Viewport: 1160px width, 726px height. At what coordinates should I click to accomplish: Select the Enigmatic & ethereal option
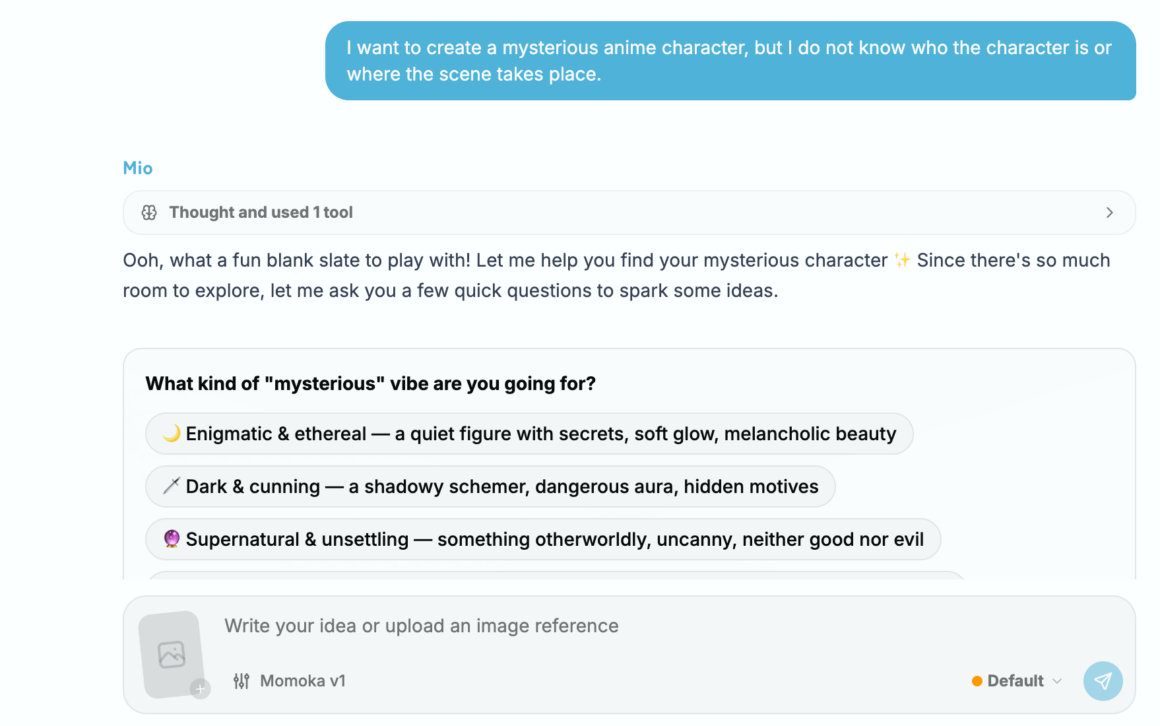click(x=529, y=434)
